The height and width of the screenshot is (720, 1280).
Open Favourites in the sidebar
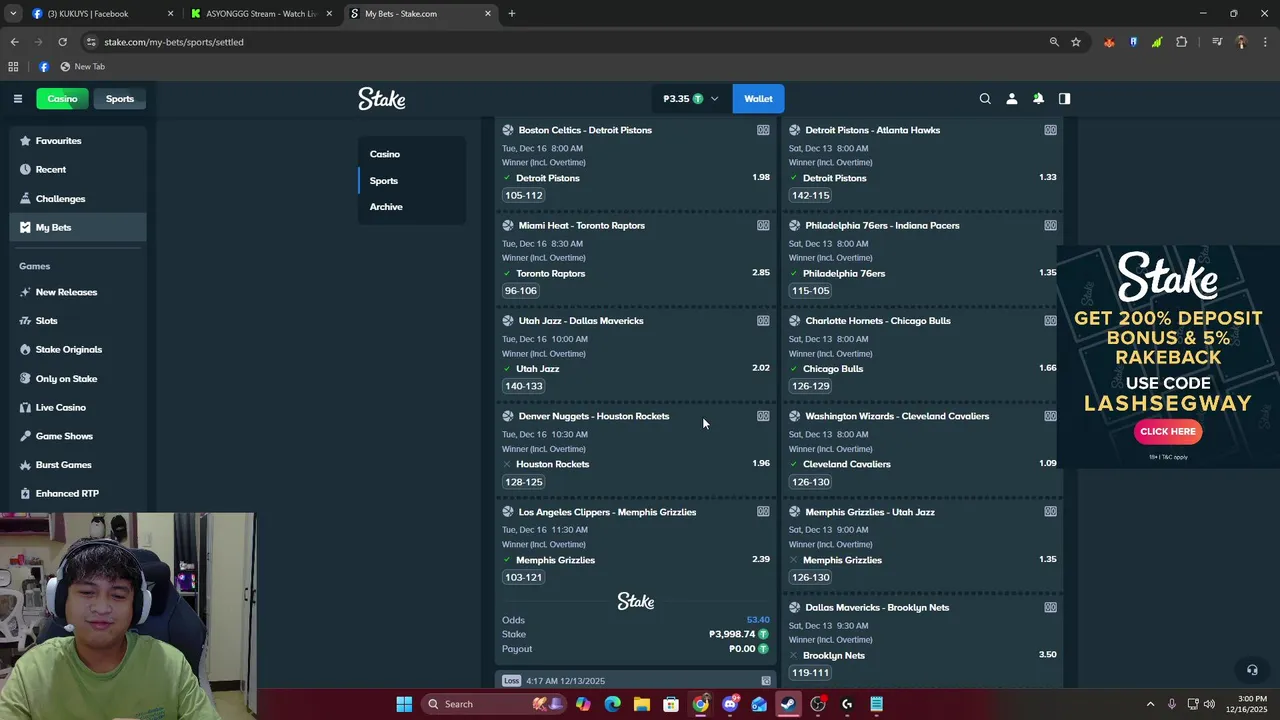[78, 141]
